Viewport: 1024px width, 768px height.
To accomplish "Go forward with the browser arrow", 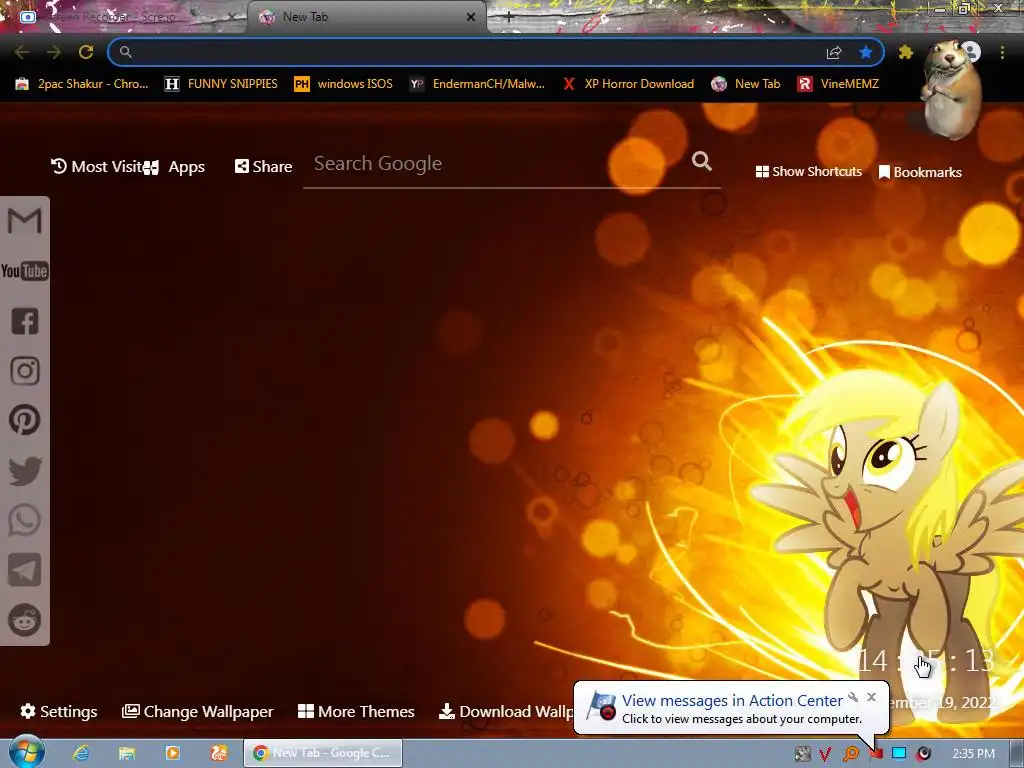I will (54, 52).
